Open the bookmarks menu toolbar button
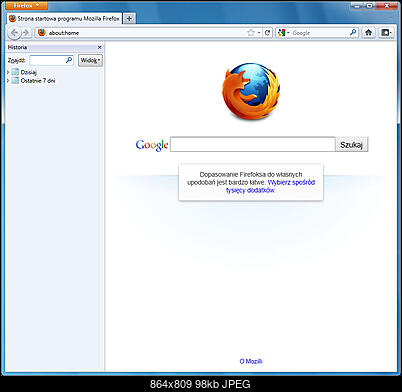This screenshot has height=392, width=402. pos(386,33)
